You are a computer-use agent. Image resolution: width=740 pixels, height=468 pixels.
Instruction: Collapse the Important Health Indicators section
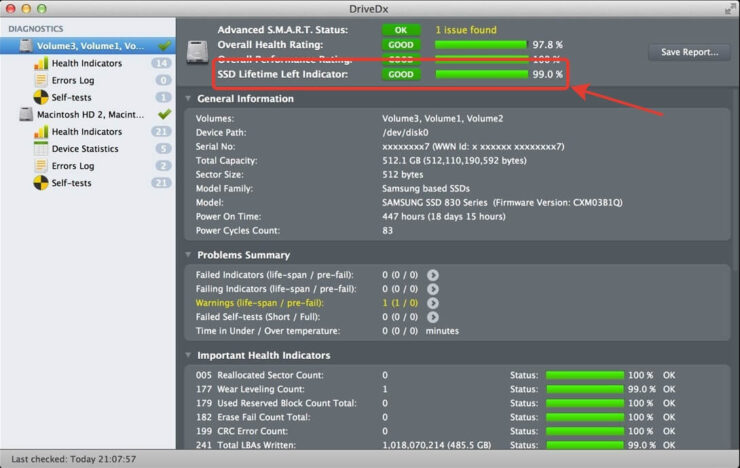pos(189,355)
